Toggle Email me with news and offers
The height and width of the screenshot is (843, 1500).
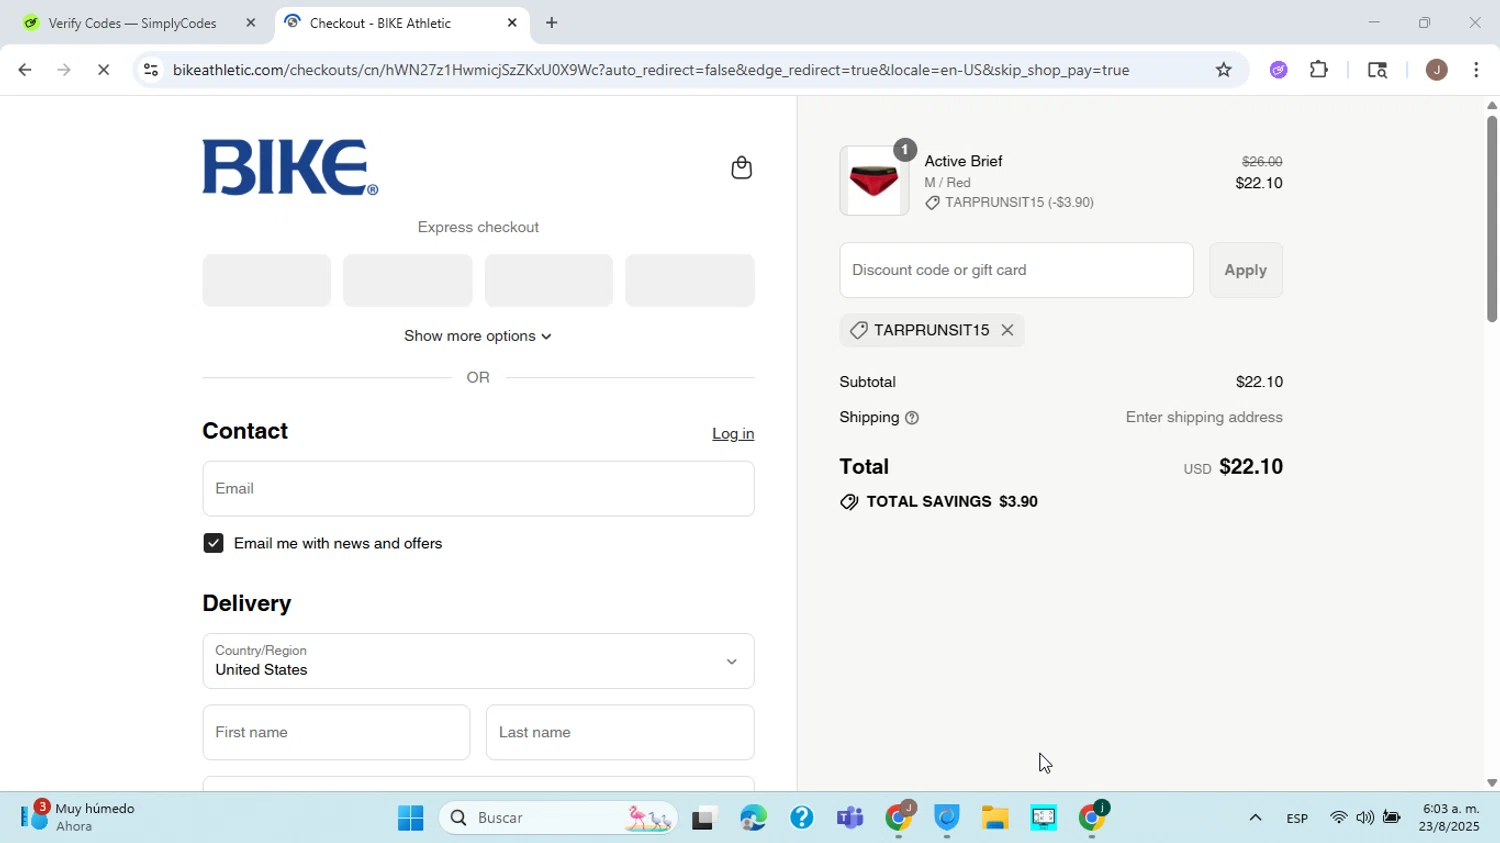pyautogui.click(x=213, y=543)
